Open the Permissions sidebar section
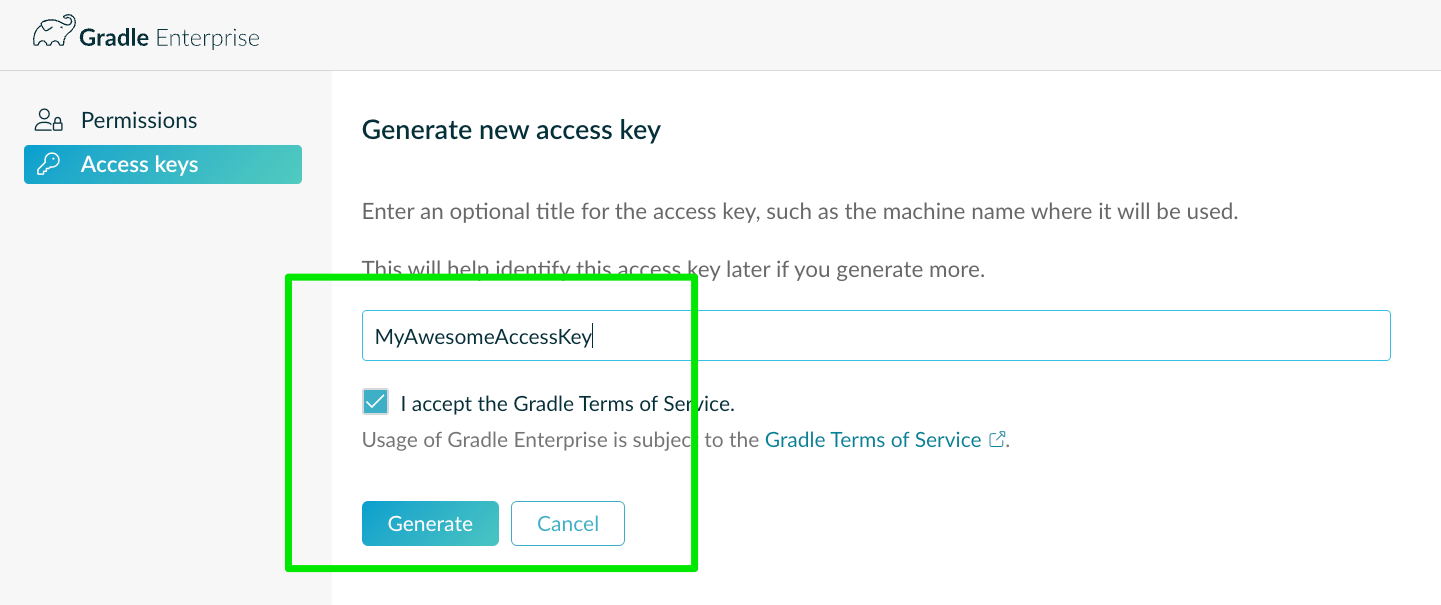 [x=139, y=120]
